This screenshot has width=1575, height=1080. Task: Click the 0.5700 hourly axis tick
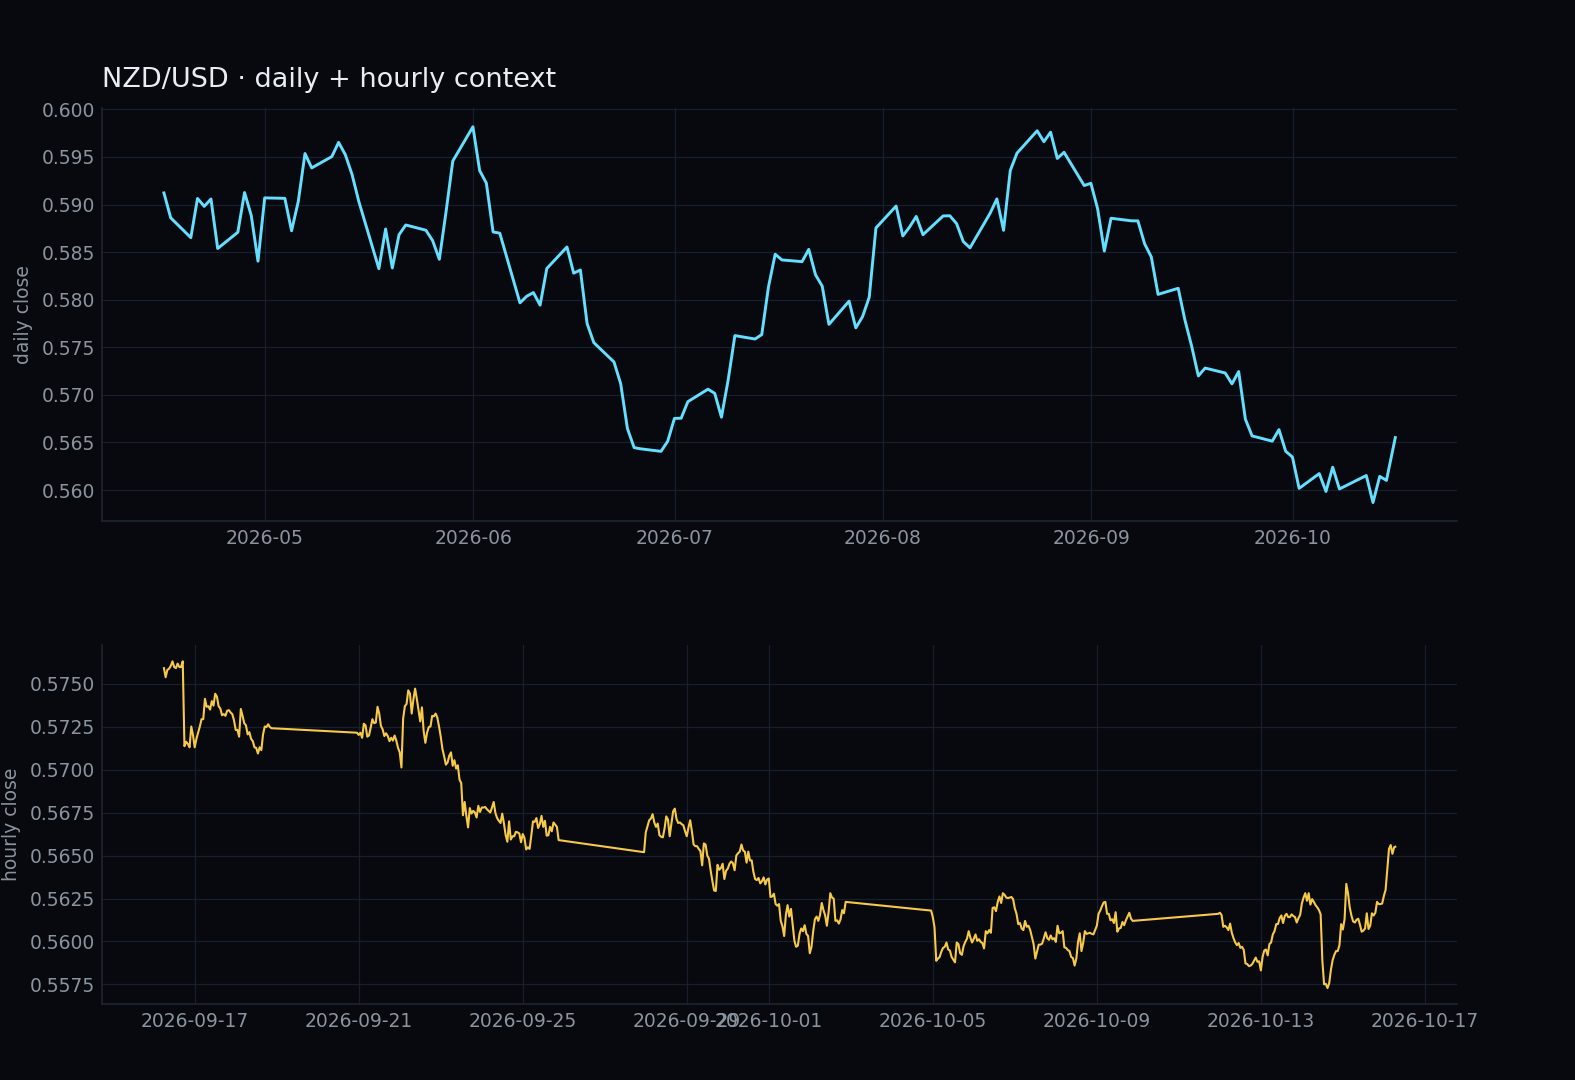pyautogui.click(x=62, y=771)
